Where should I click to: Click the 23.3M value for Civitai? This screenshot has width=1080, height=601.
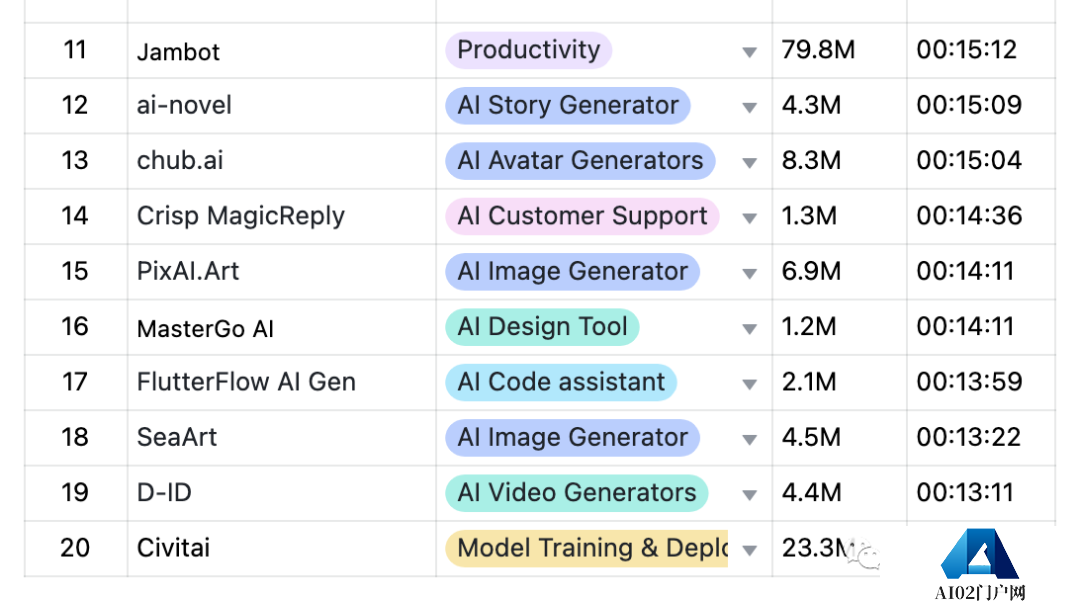817,548
